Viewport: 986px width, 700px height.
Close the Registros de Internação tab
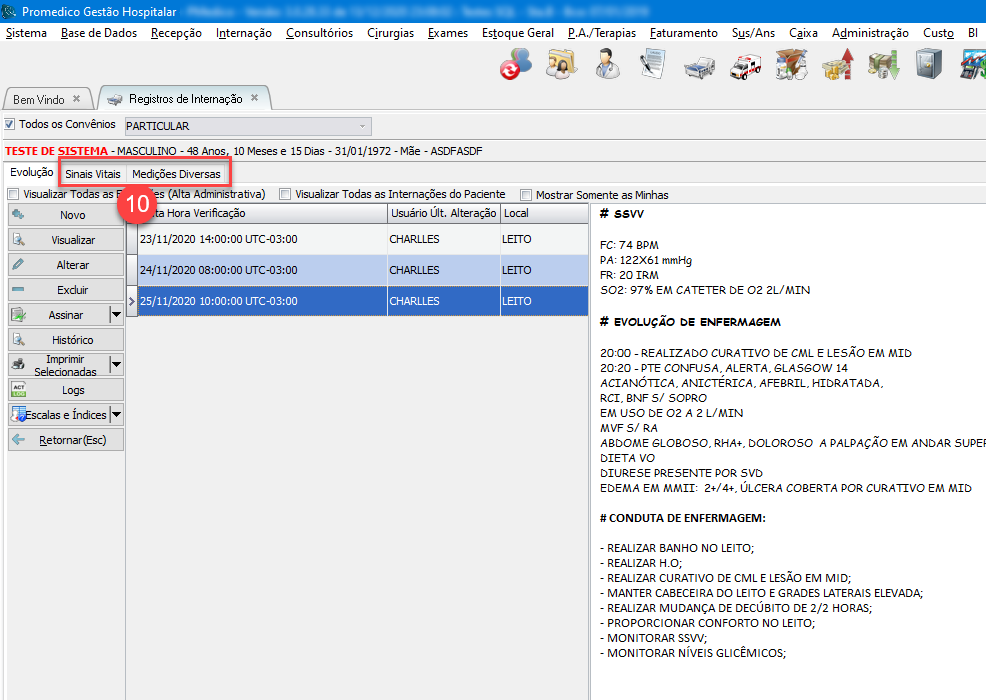[254, 98]
